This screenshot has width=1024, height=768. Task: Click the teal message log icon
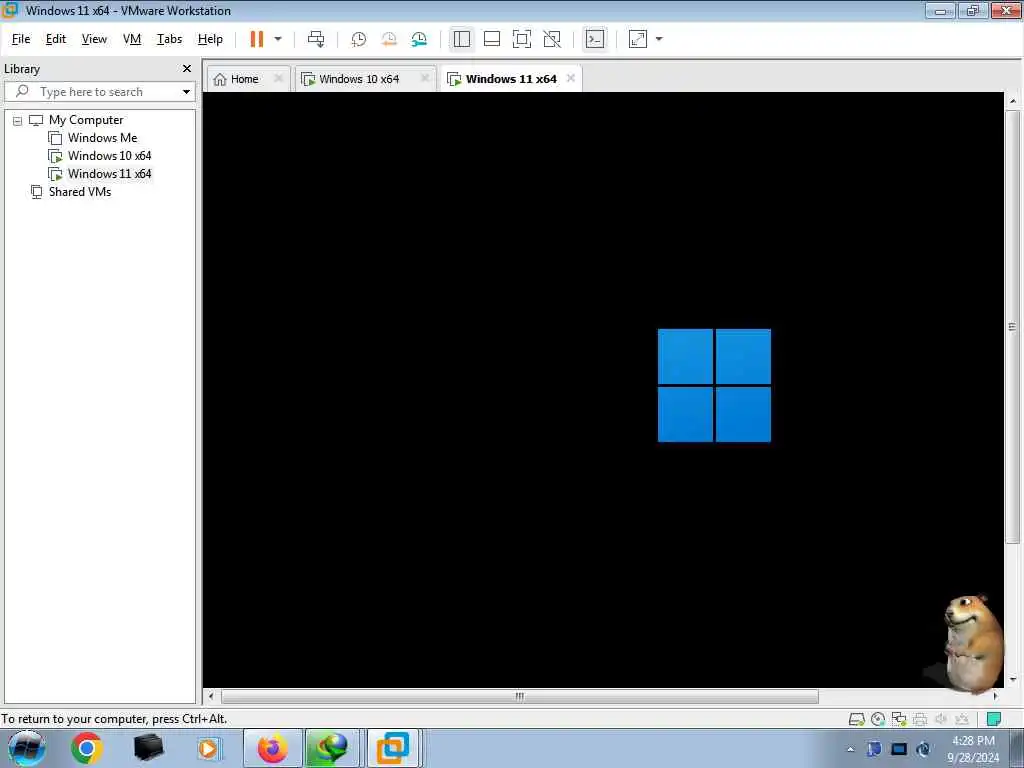coord(994,719)
